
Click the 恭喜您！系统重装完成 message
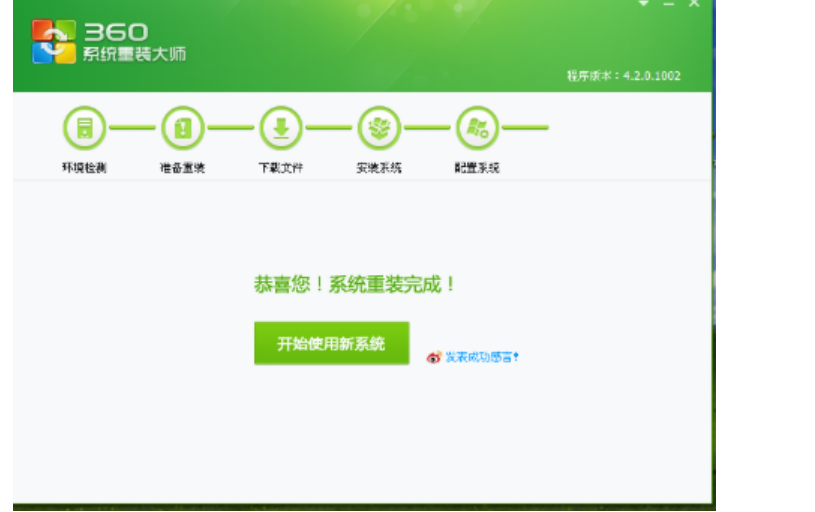(355, 285)
